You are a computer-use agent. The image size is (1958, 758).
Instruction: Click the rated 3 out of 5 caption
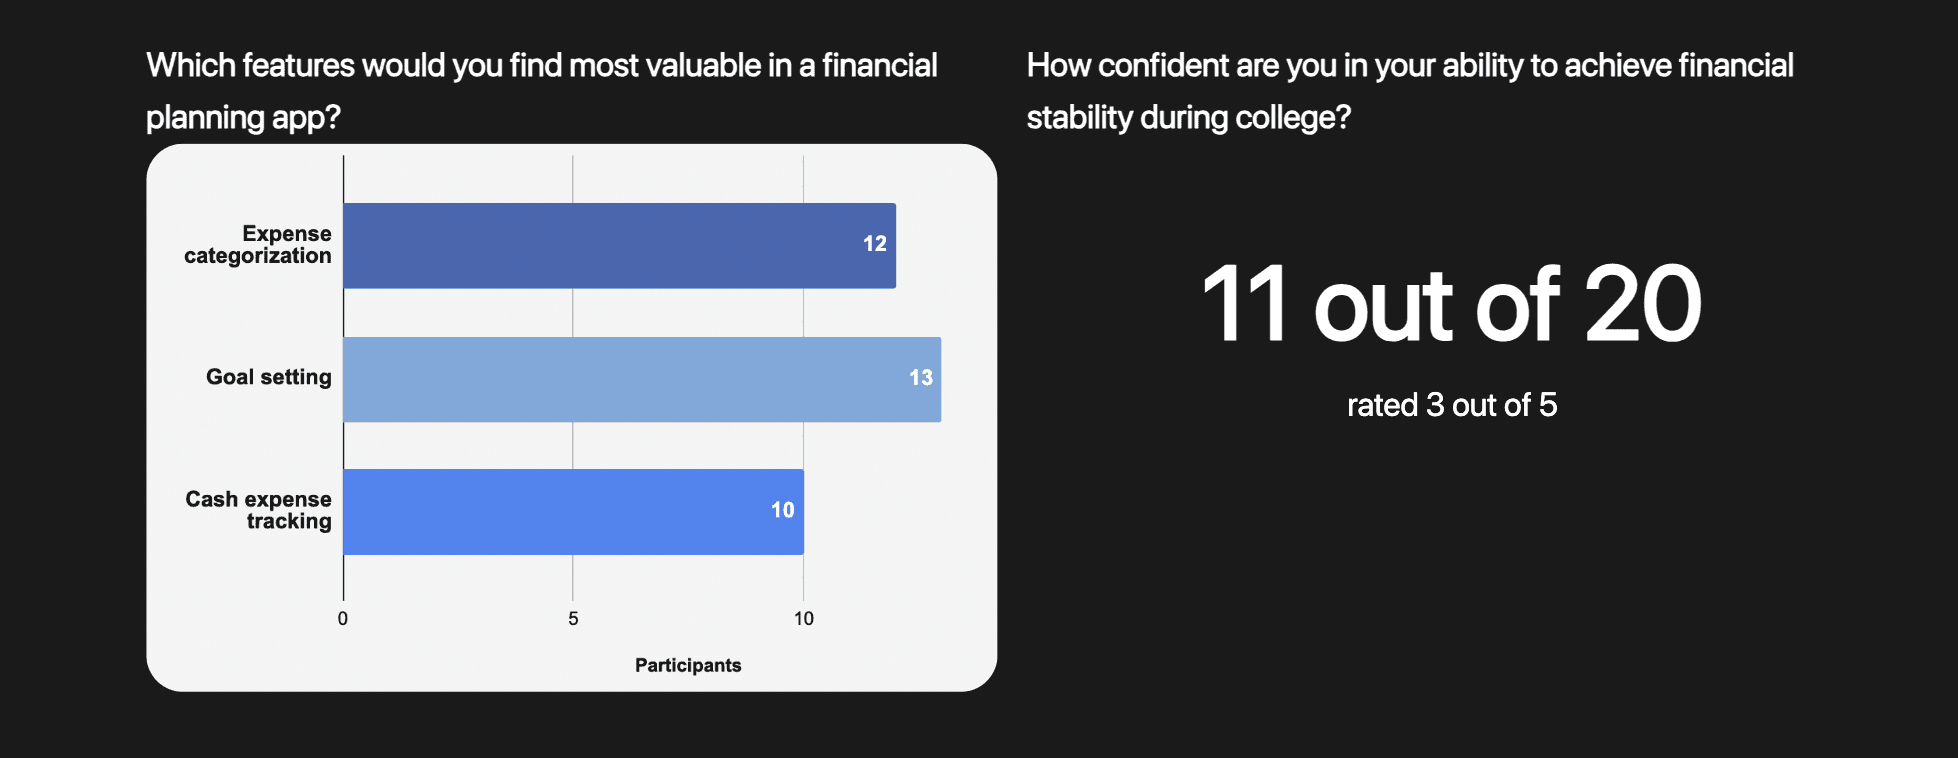coord(1452,405)
